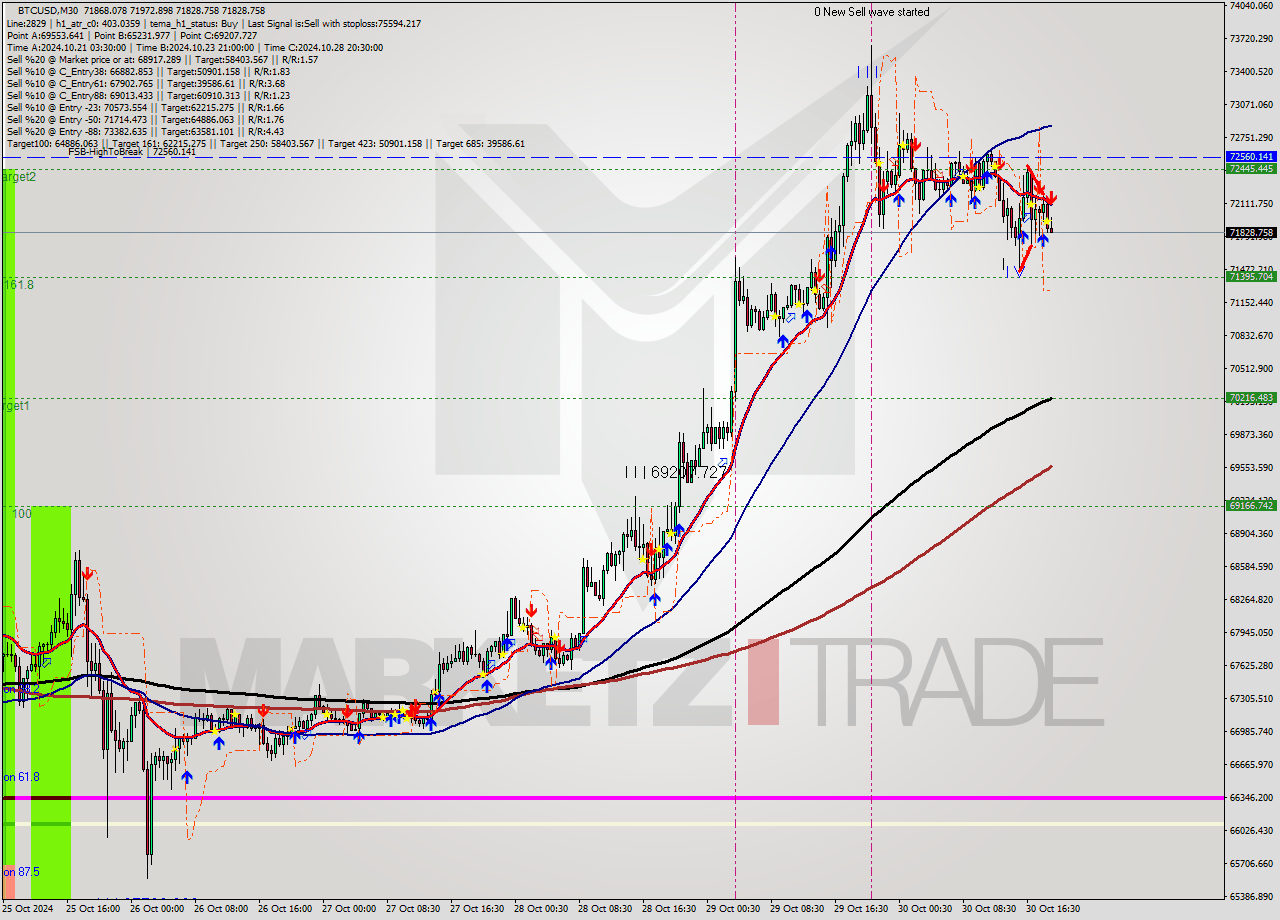
Task: Click the 68264.820 price axis label
Action: click(1252, 600)
